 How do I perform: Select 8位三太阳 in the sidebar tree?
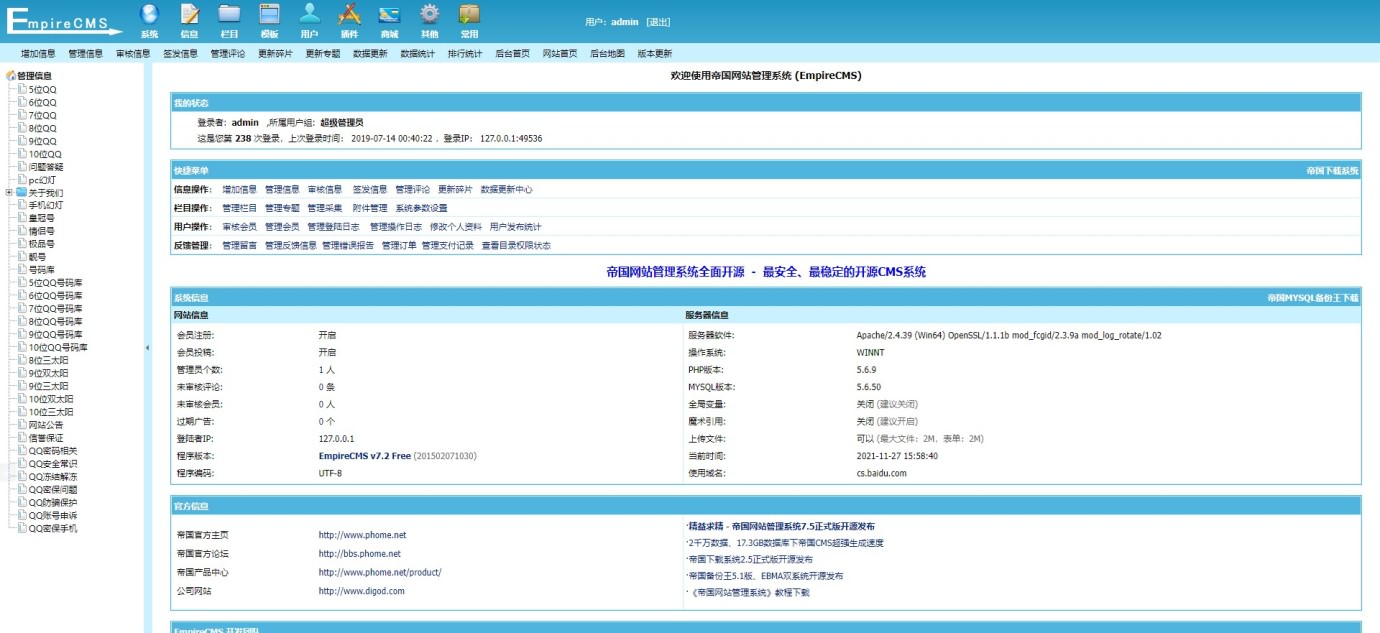(49, 361)
